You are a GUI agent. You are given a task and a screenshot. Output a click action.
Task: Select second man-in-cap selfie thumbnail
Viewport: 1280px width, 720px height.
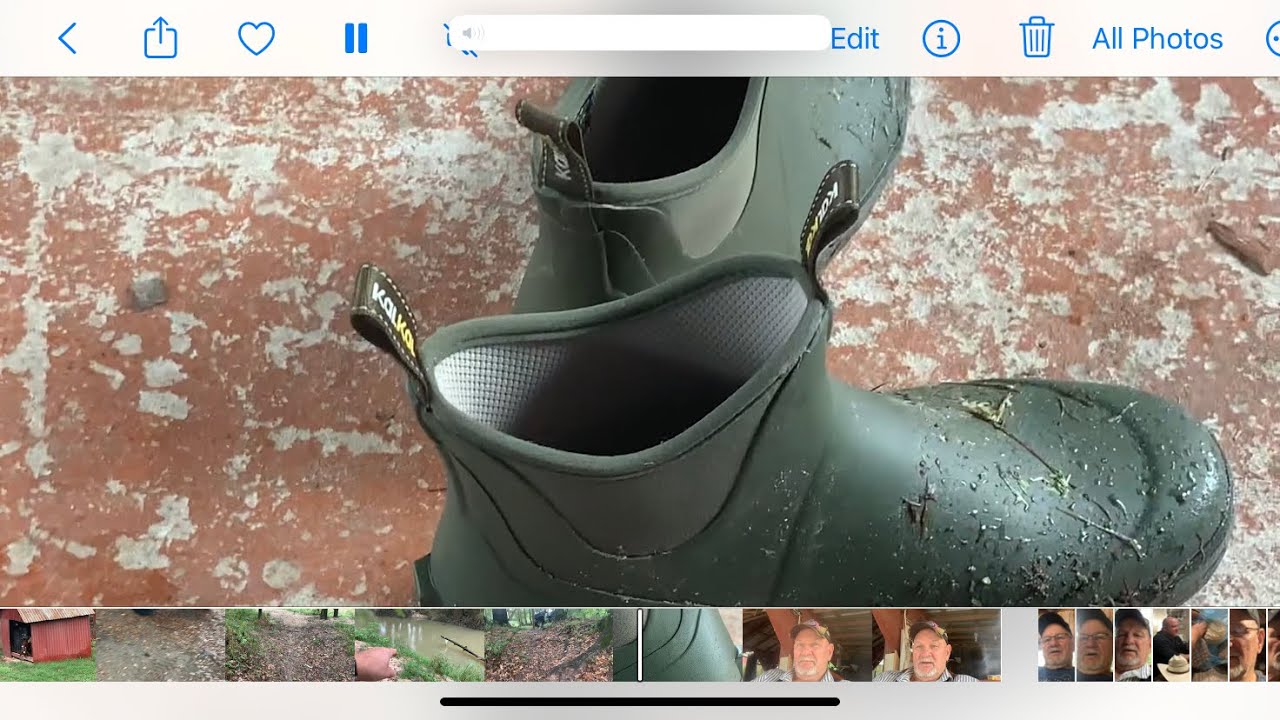[x=936, y=645]
